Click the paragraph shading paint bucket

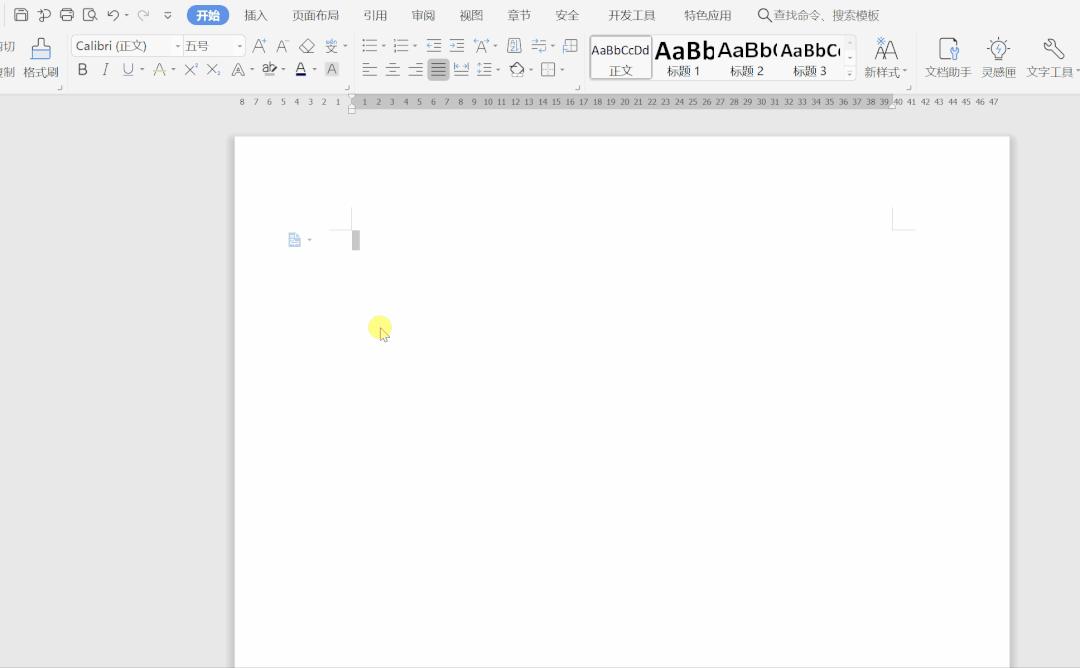point(517,70)
